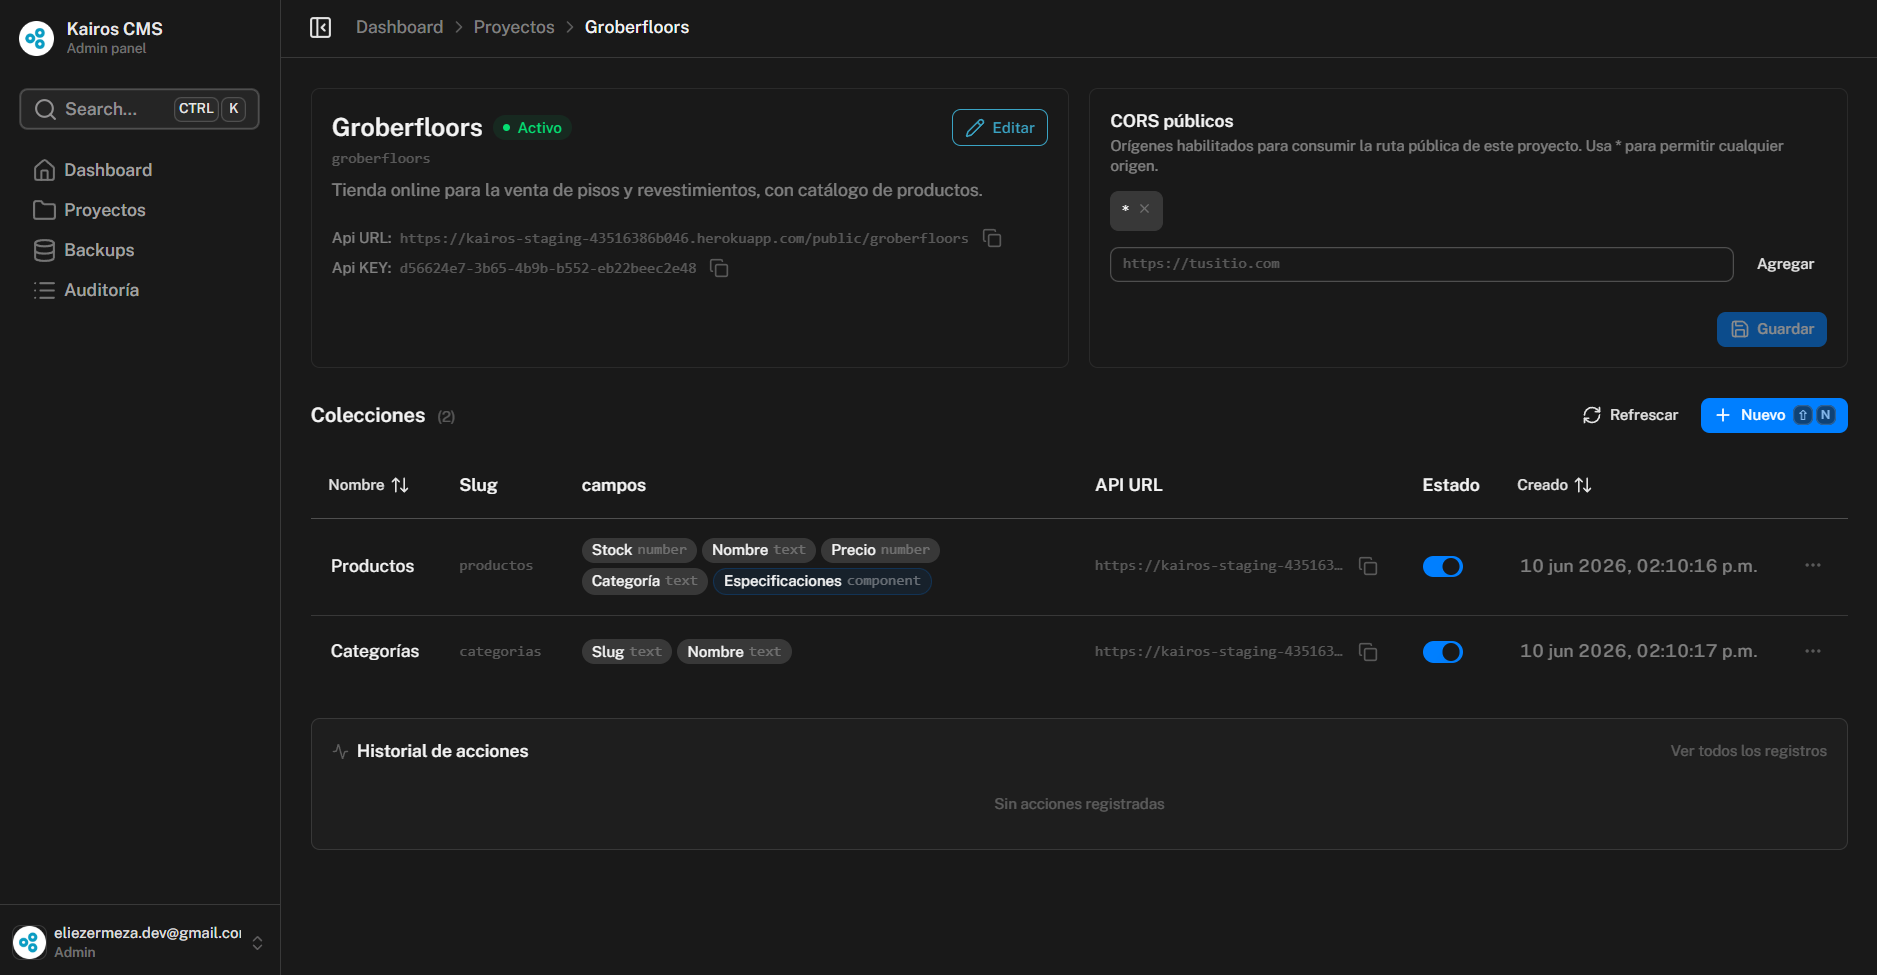Copy Productos collection API URL
Screen dimensions: 1877x975
pos(1368,566)
